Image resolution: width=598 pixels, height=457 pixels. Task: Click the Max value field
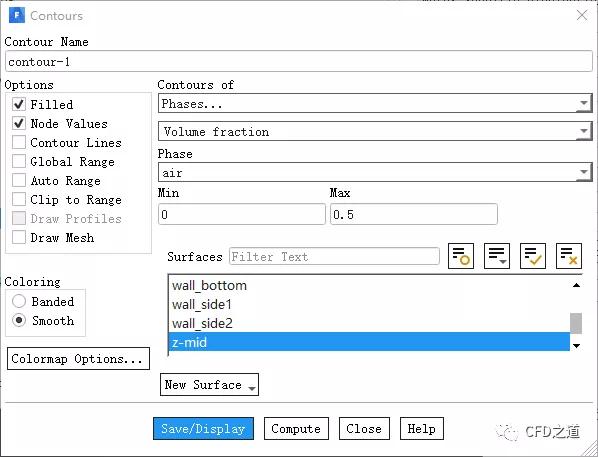click(414, 214)
